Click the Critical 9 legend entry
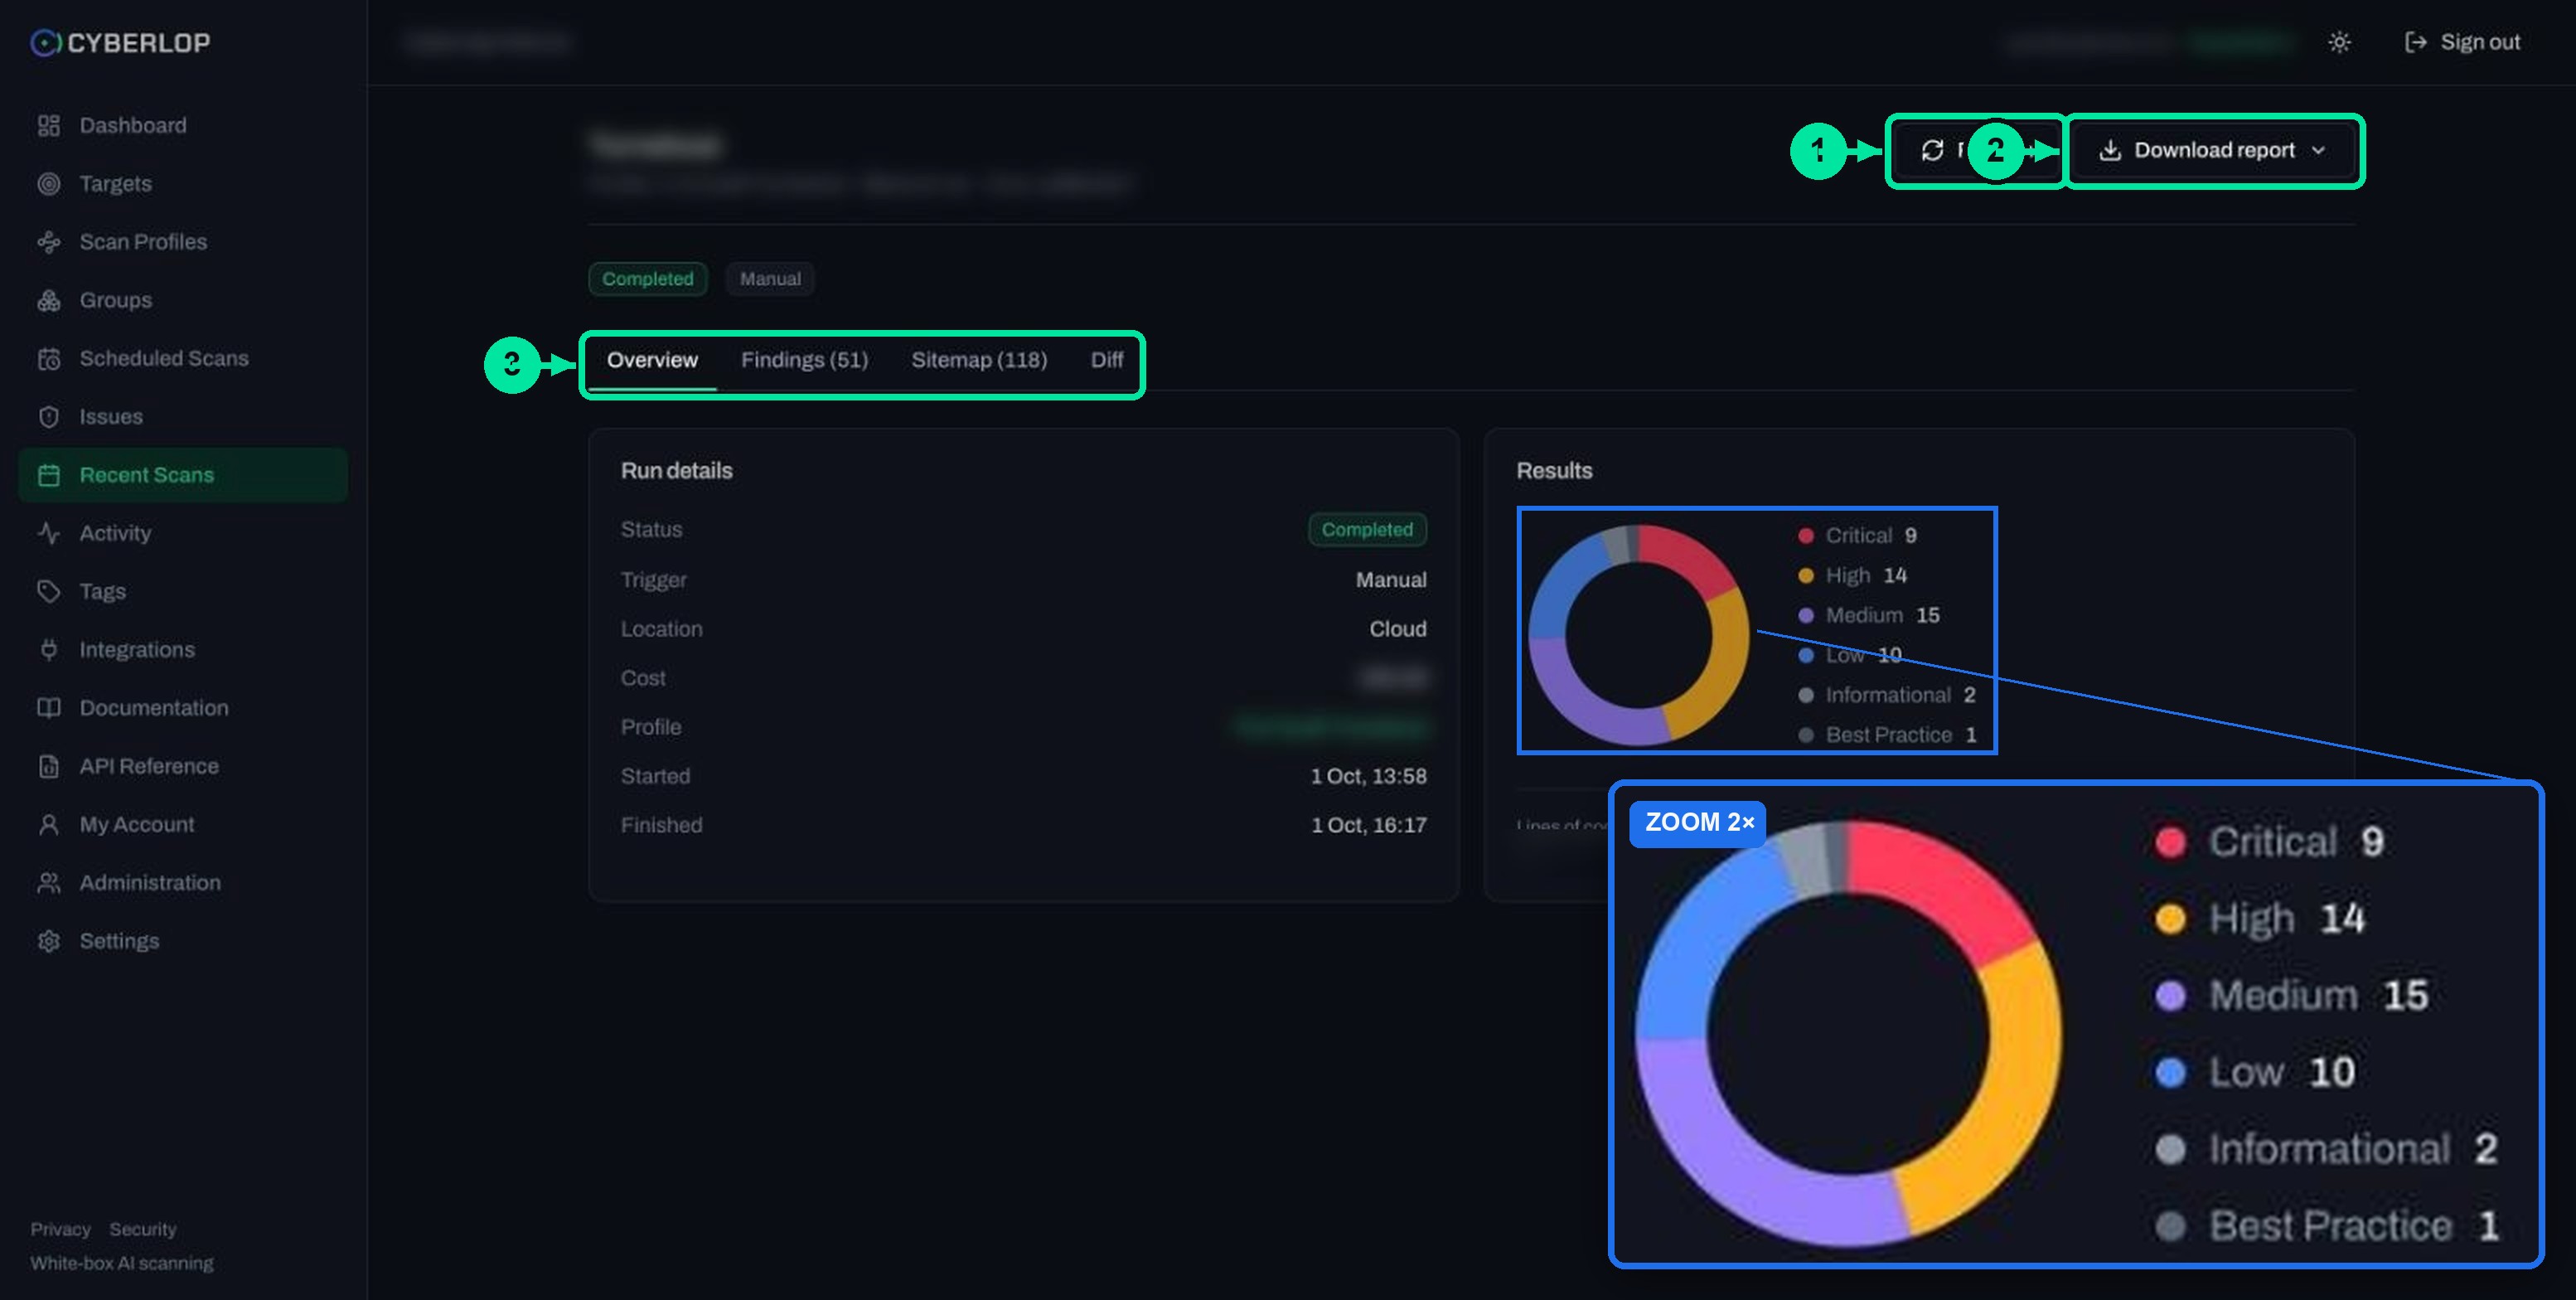This screenshot has width=2576, height=1300. pos(1857,535)
